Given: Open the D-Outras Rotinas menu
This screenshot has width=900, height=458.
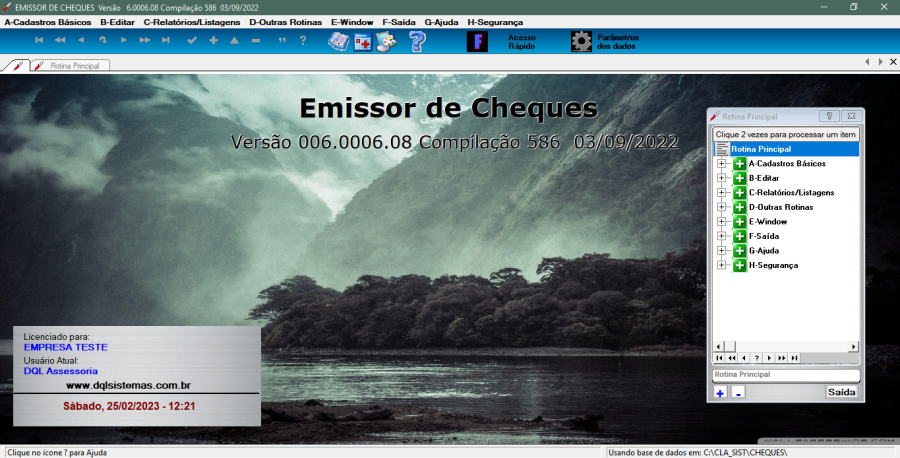Looking at the screenshot, I should 285,21.
